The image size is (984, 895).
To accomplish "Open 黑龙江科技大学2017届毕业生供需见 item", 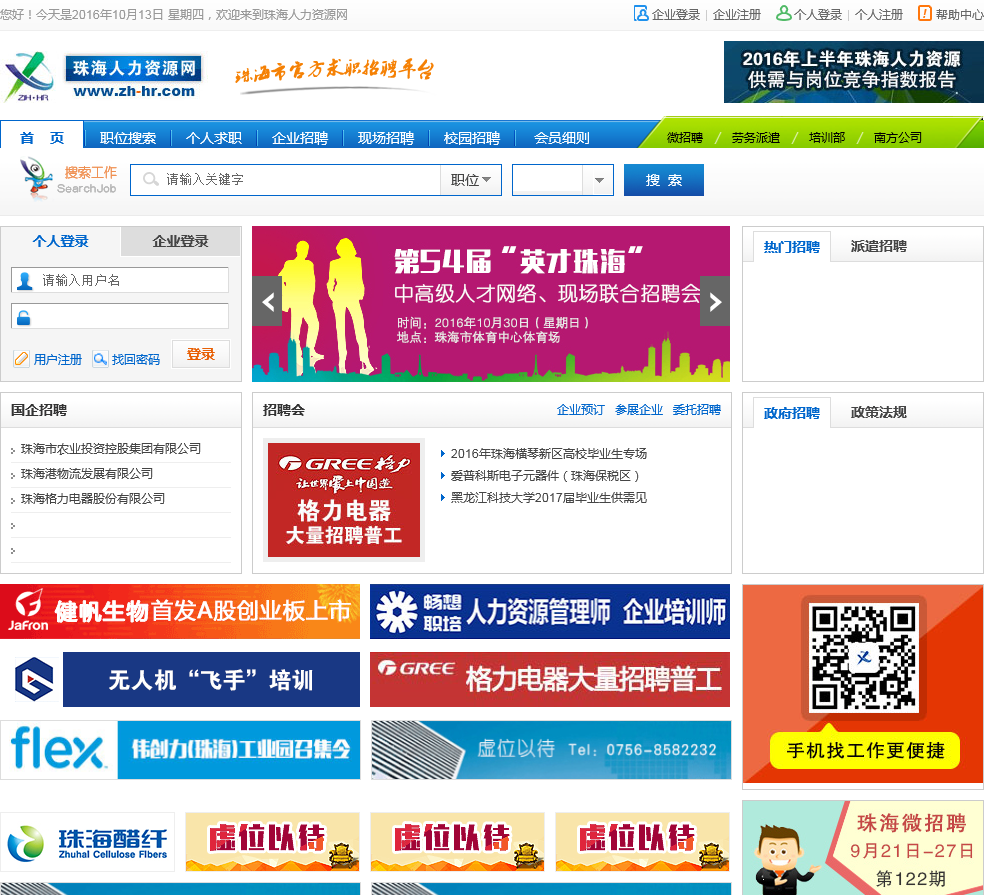I will [x=548, y=498].
